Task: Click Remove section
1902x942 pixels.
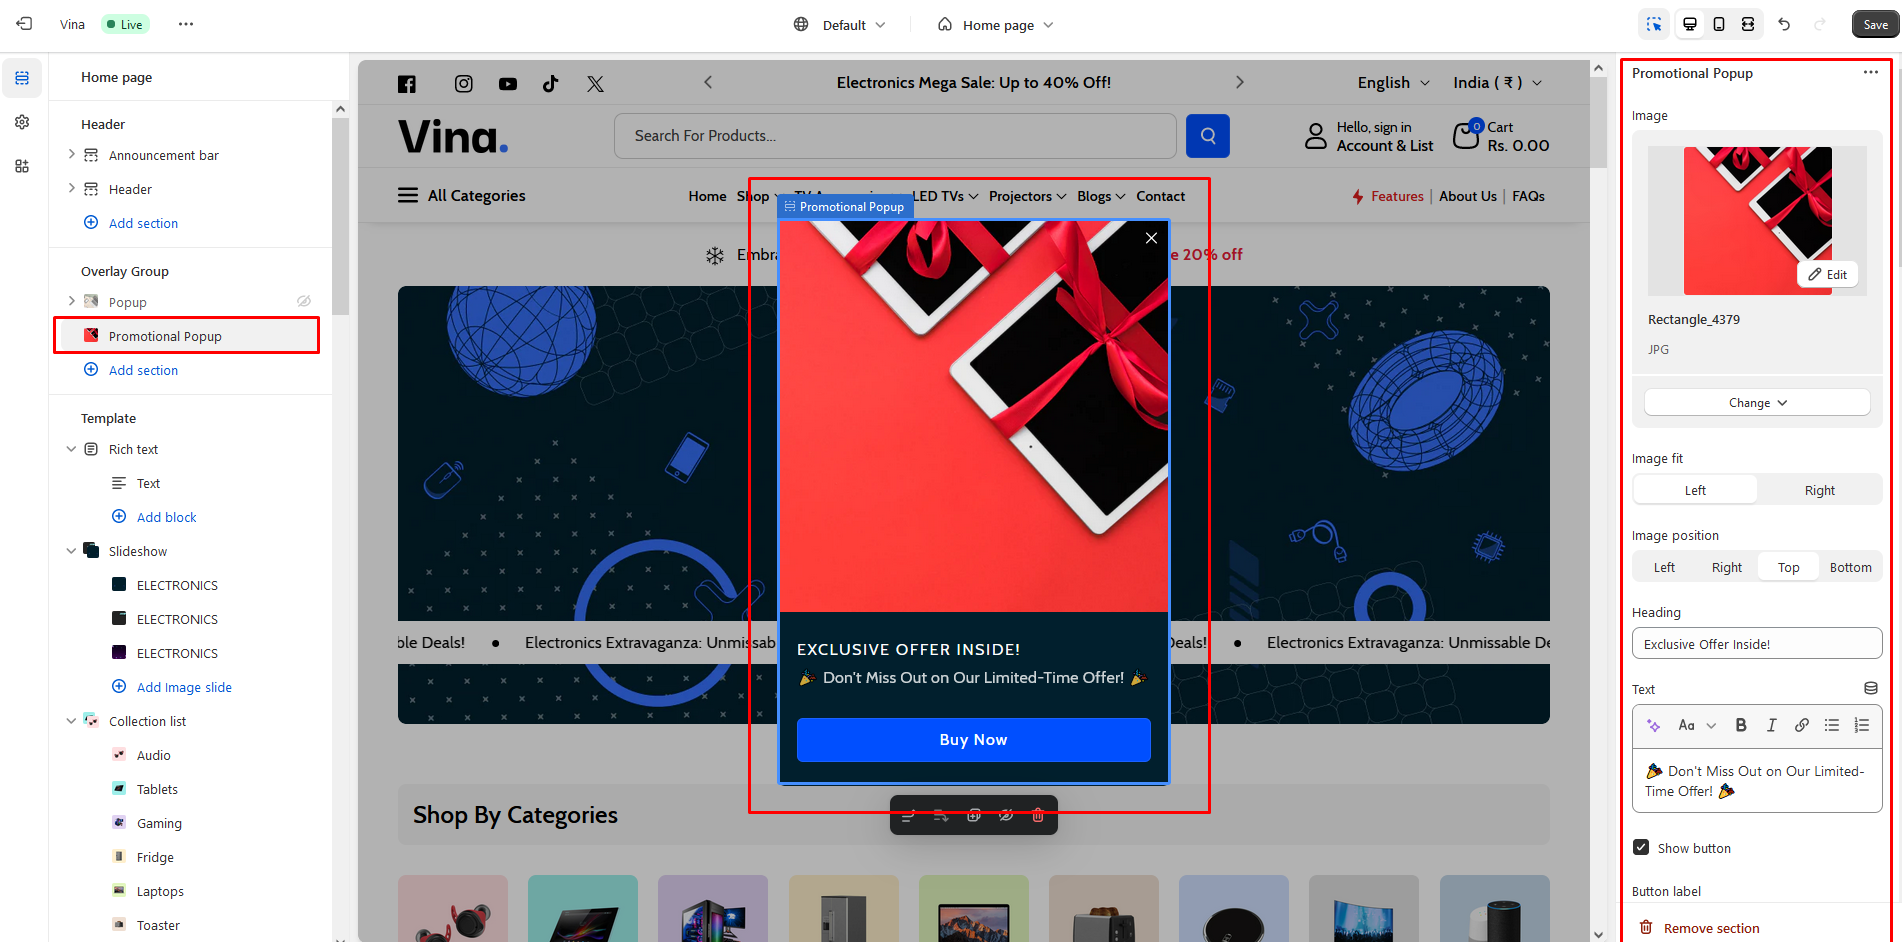Action: pos(1711,928)
